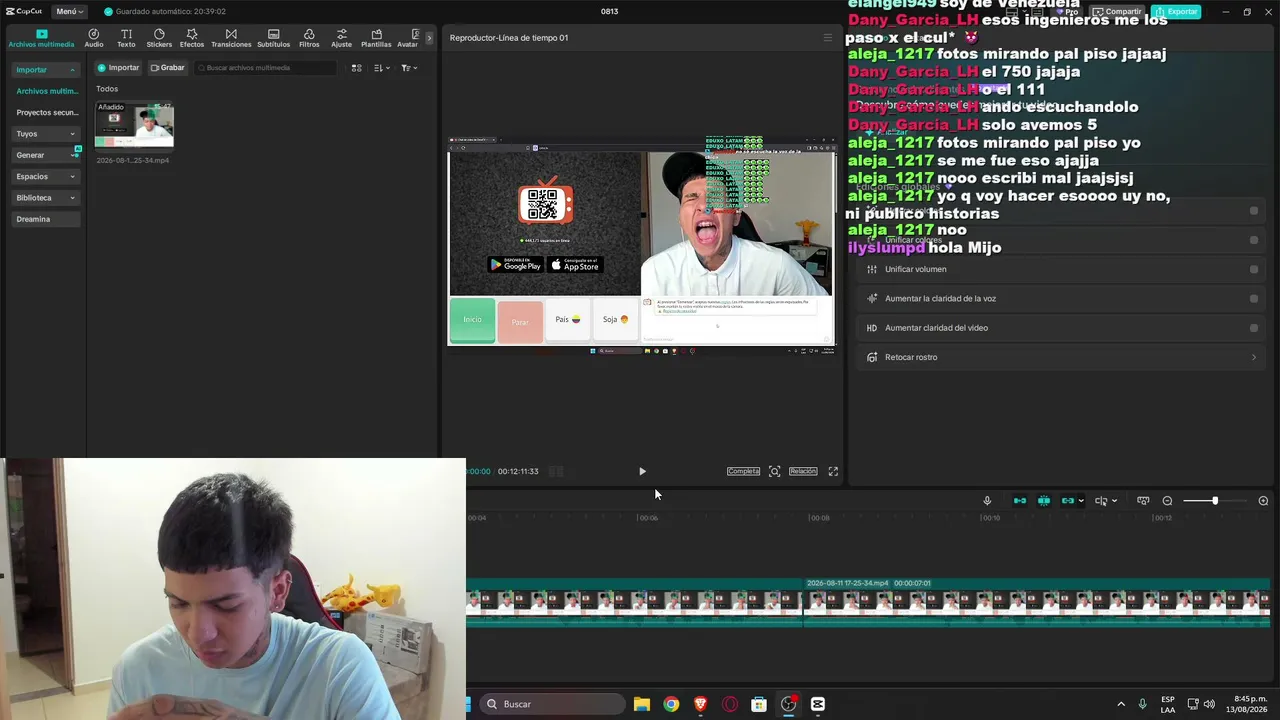Enable the Unificar volumen checkbox
This screenshot has width=1280, height=720.
1254,269
